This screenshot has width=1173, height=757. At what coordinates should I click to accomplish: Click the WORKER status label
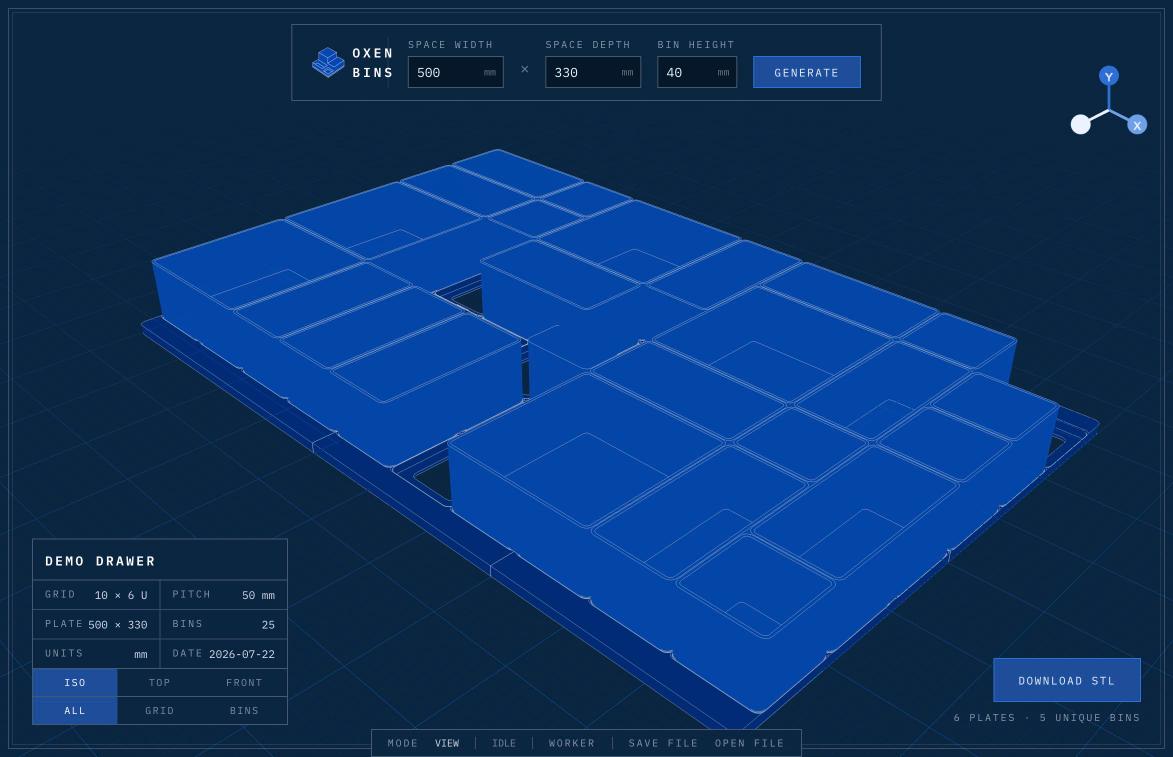tap(572, 744)
